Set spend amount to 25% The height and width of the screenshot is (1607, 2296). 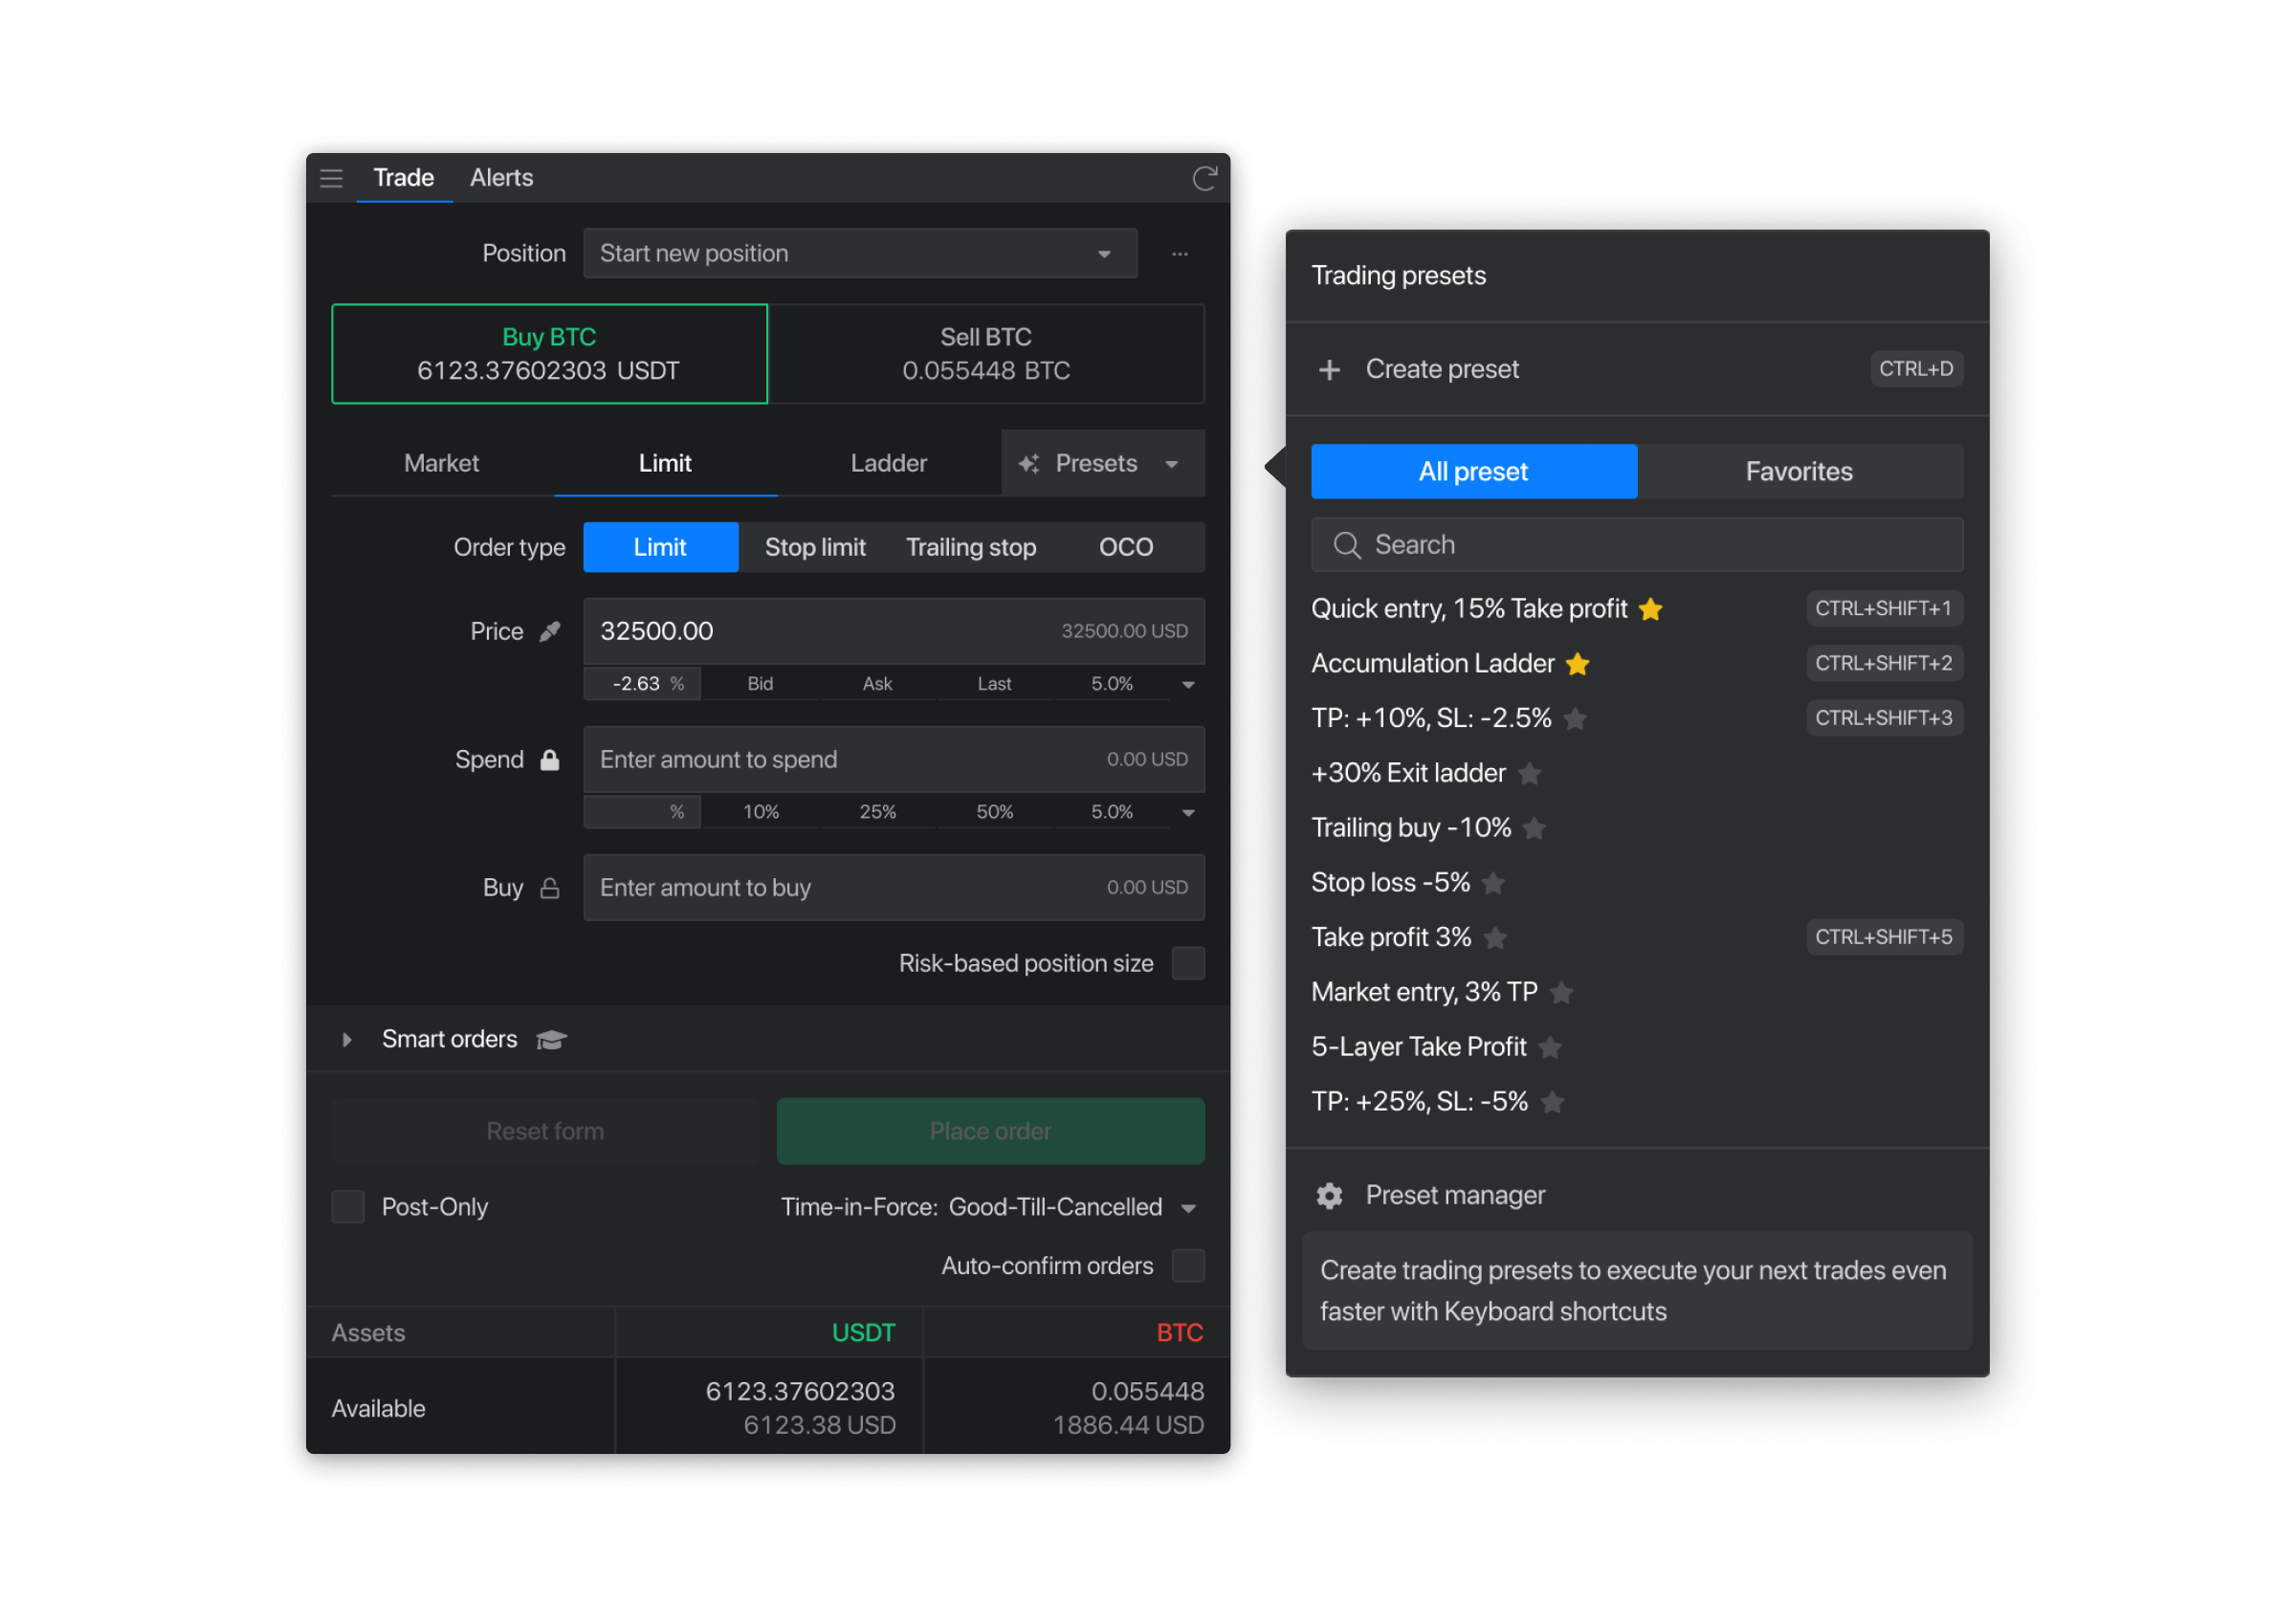tap(877, 812)
